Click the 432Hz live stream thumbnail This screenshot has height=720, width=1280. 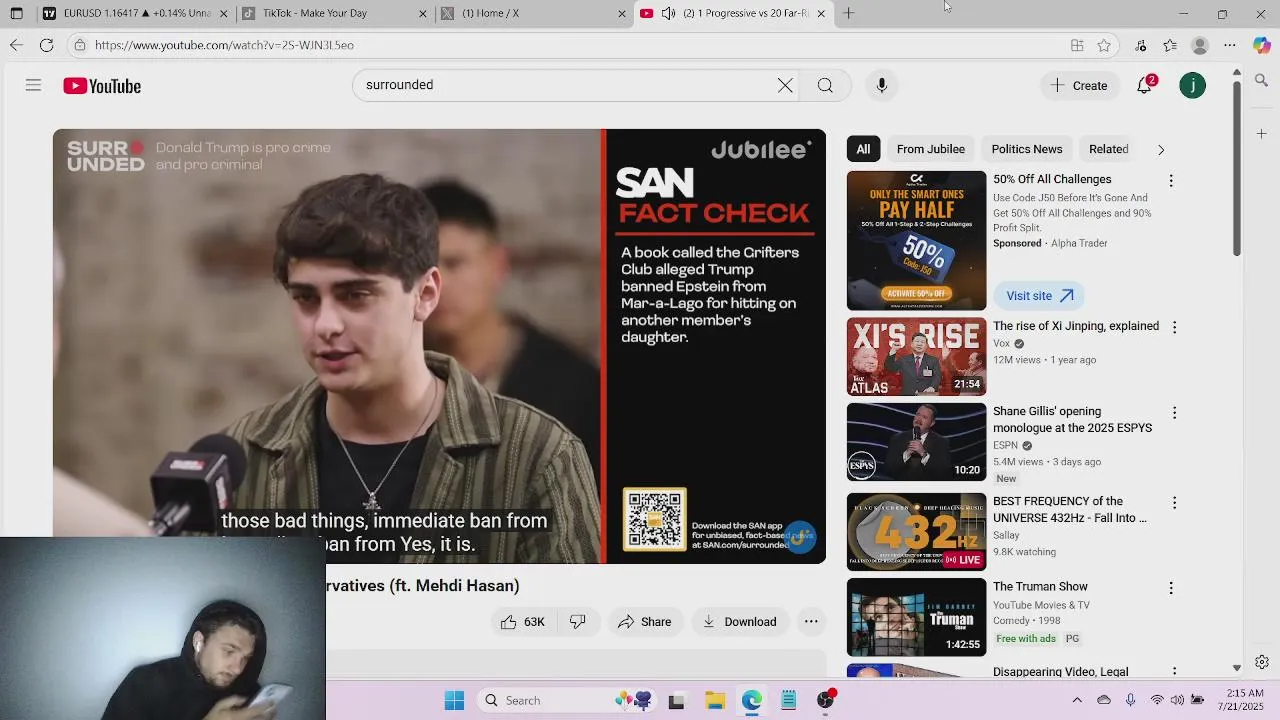click(916, 531)
